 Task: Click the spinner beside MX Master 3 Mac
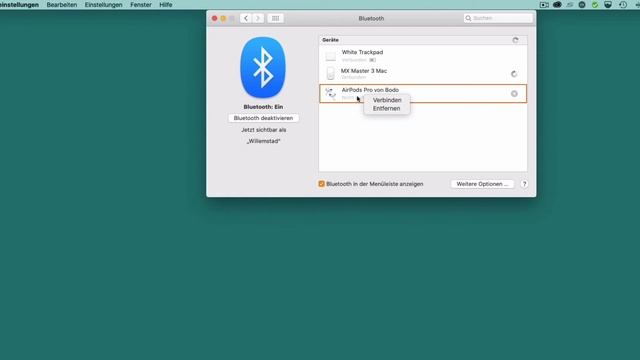(x=514, y=74)
